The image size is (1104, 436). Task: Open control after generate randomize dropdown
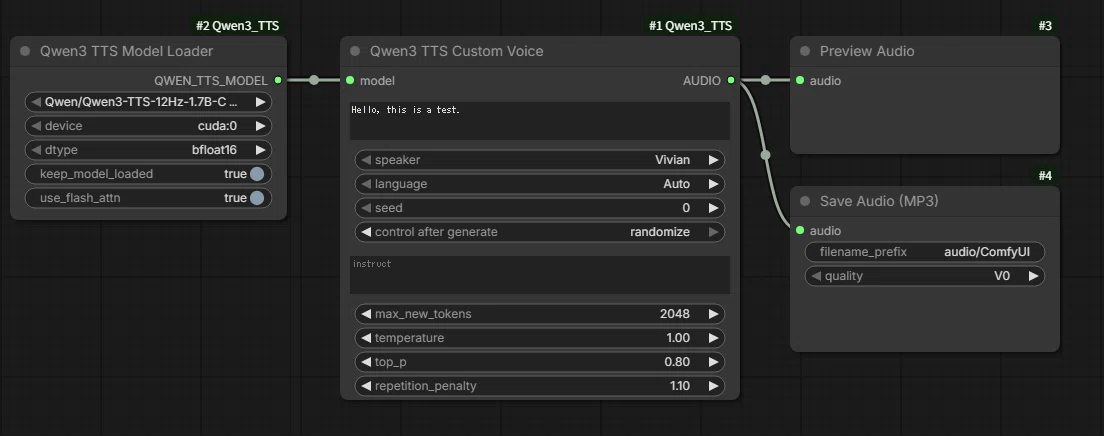(539, 232)
